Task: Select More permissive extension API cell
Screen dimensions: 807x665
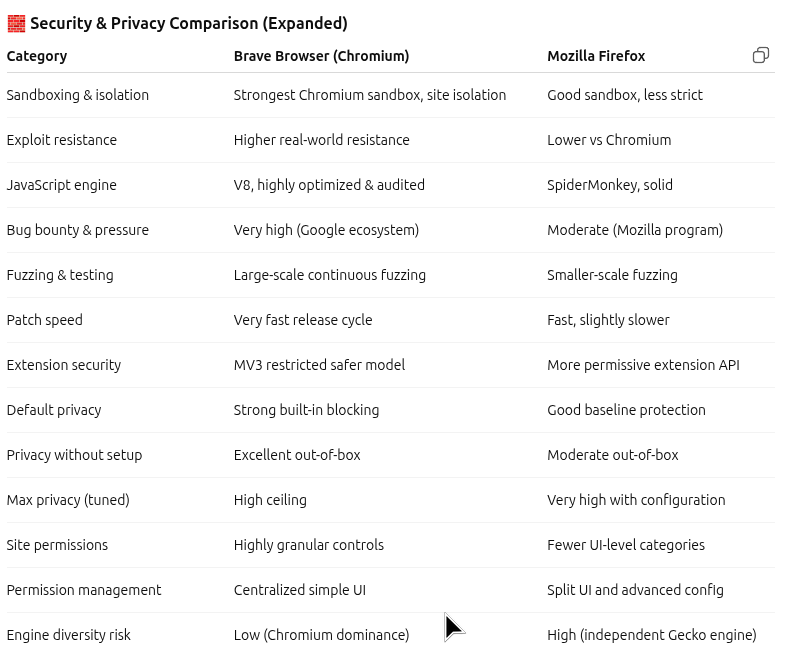Action: click(x=643, y=365)
